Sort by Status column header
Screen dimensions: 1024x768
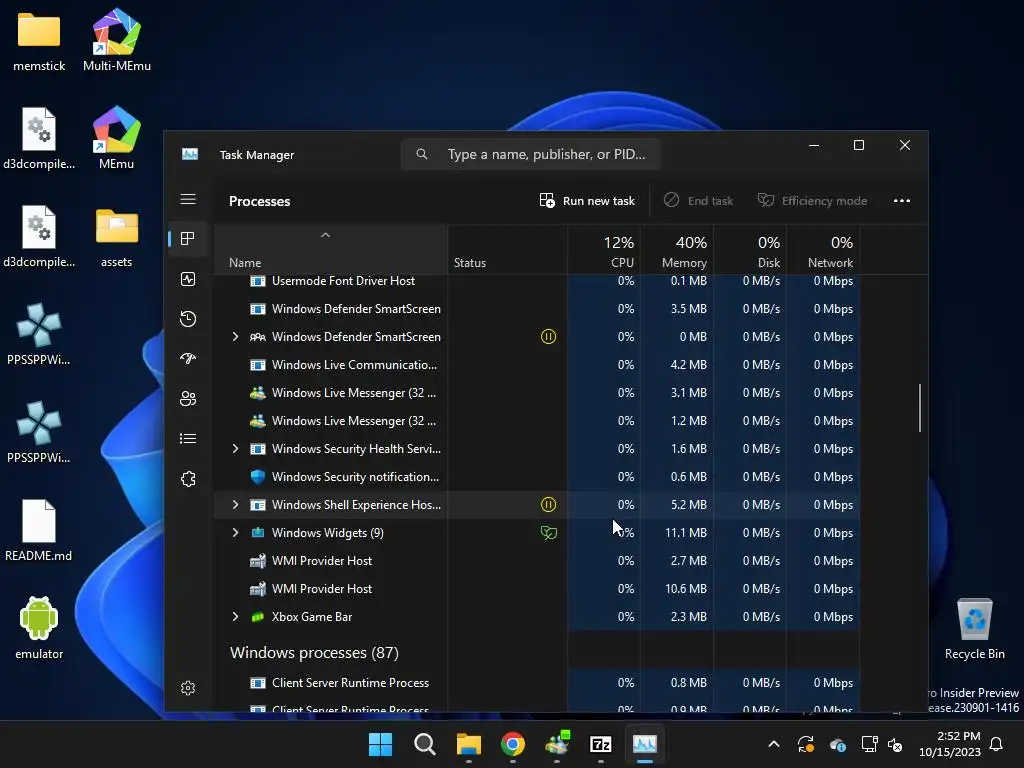click(x=507, y=250)
